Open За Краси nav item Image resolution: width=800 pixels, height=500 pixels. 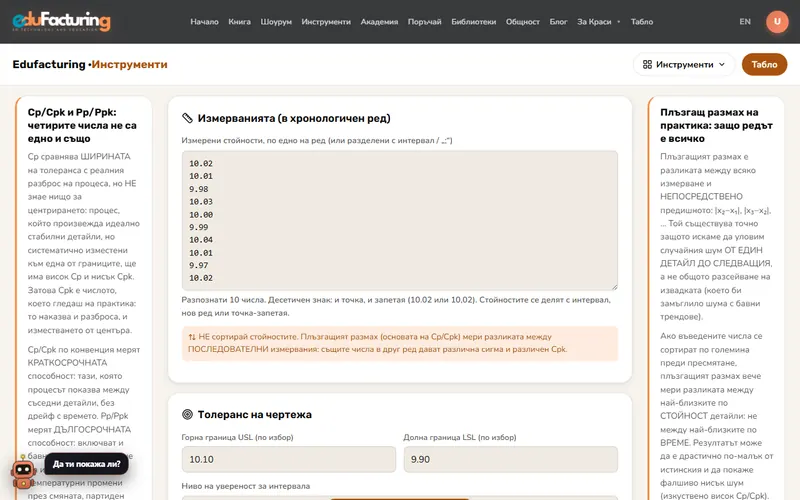coord(594,21)
